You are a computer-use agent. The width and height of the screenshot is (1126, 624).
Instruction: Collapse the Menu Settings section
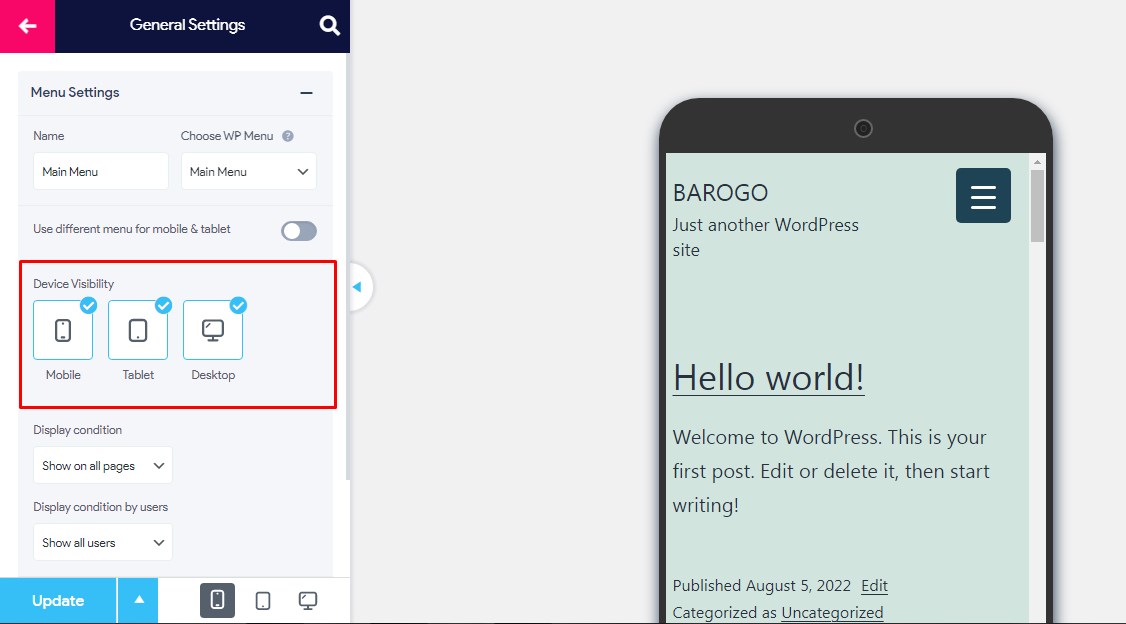click(307, 93)
